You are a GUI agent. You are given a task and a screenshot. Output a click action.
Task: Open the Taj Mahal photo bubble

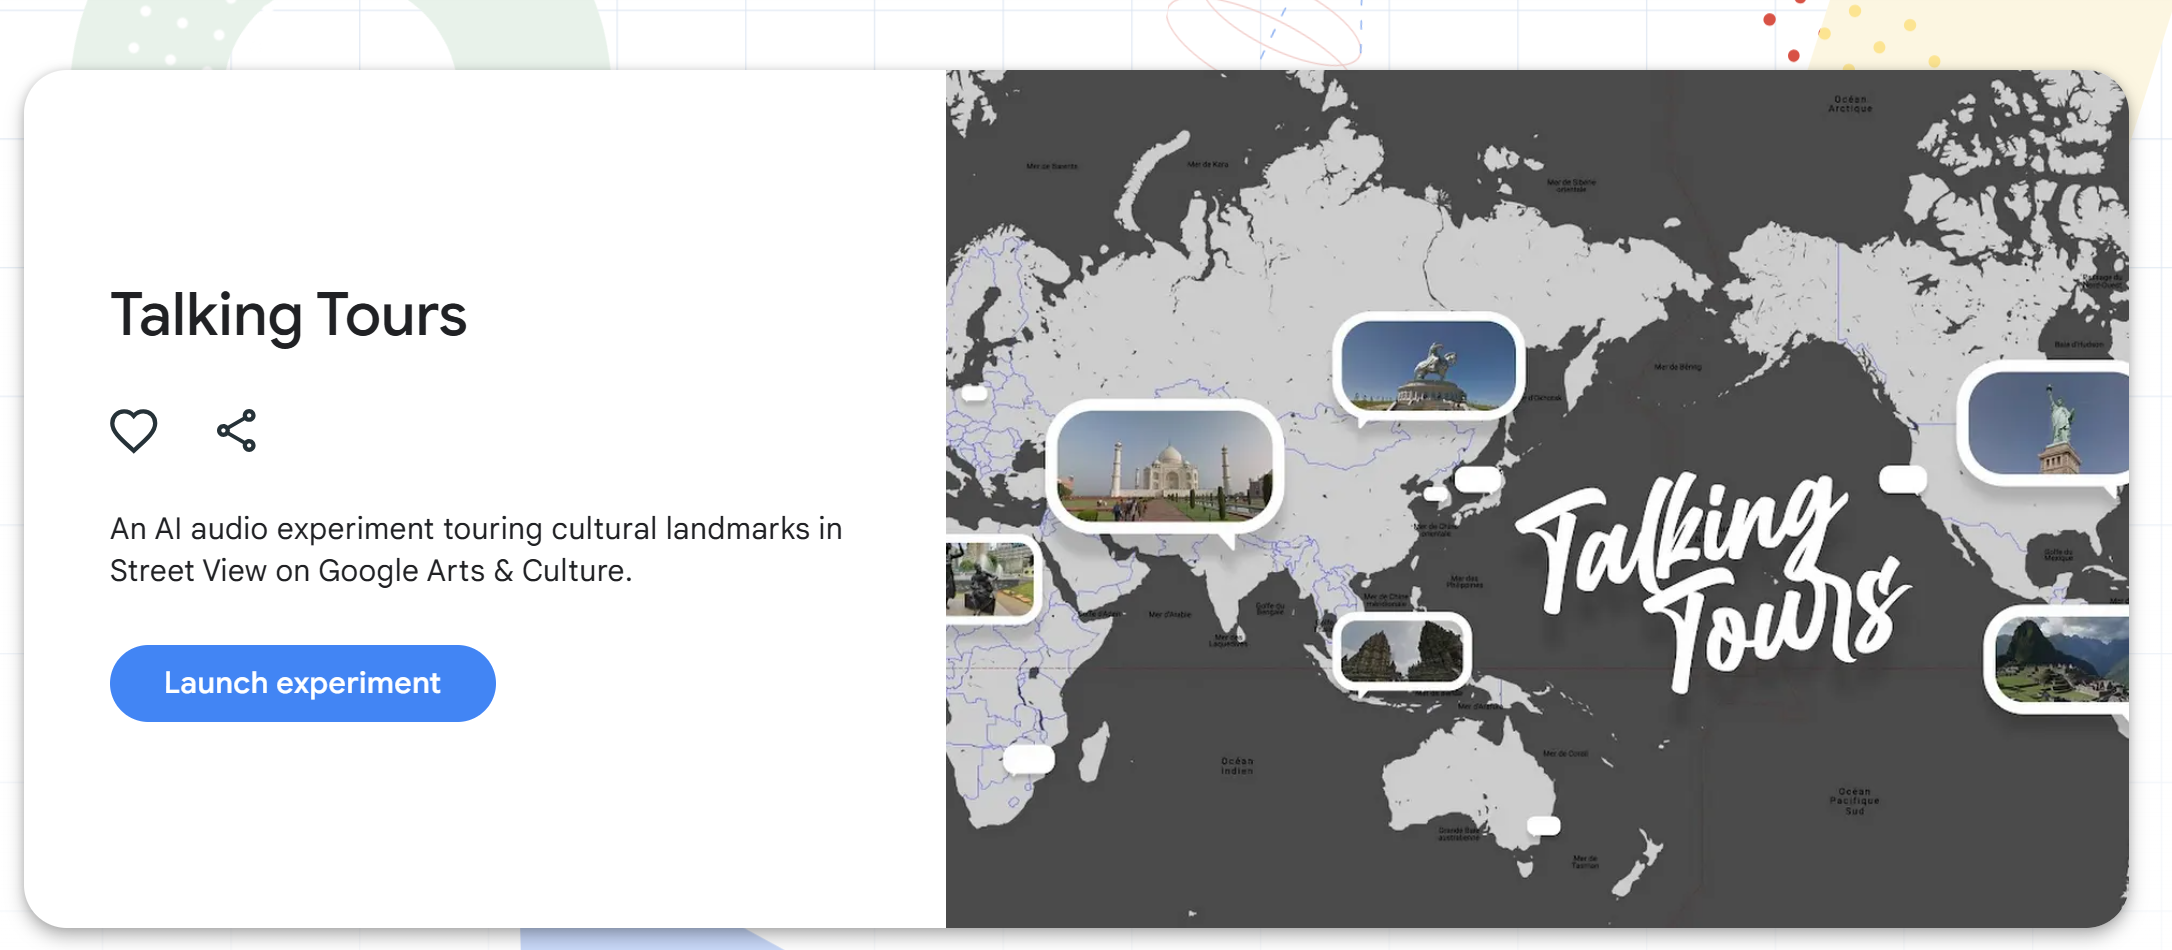pyautogui.click(x=1164, y=467)
